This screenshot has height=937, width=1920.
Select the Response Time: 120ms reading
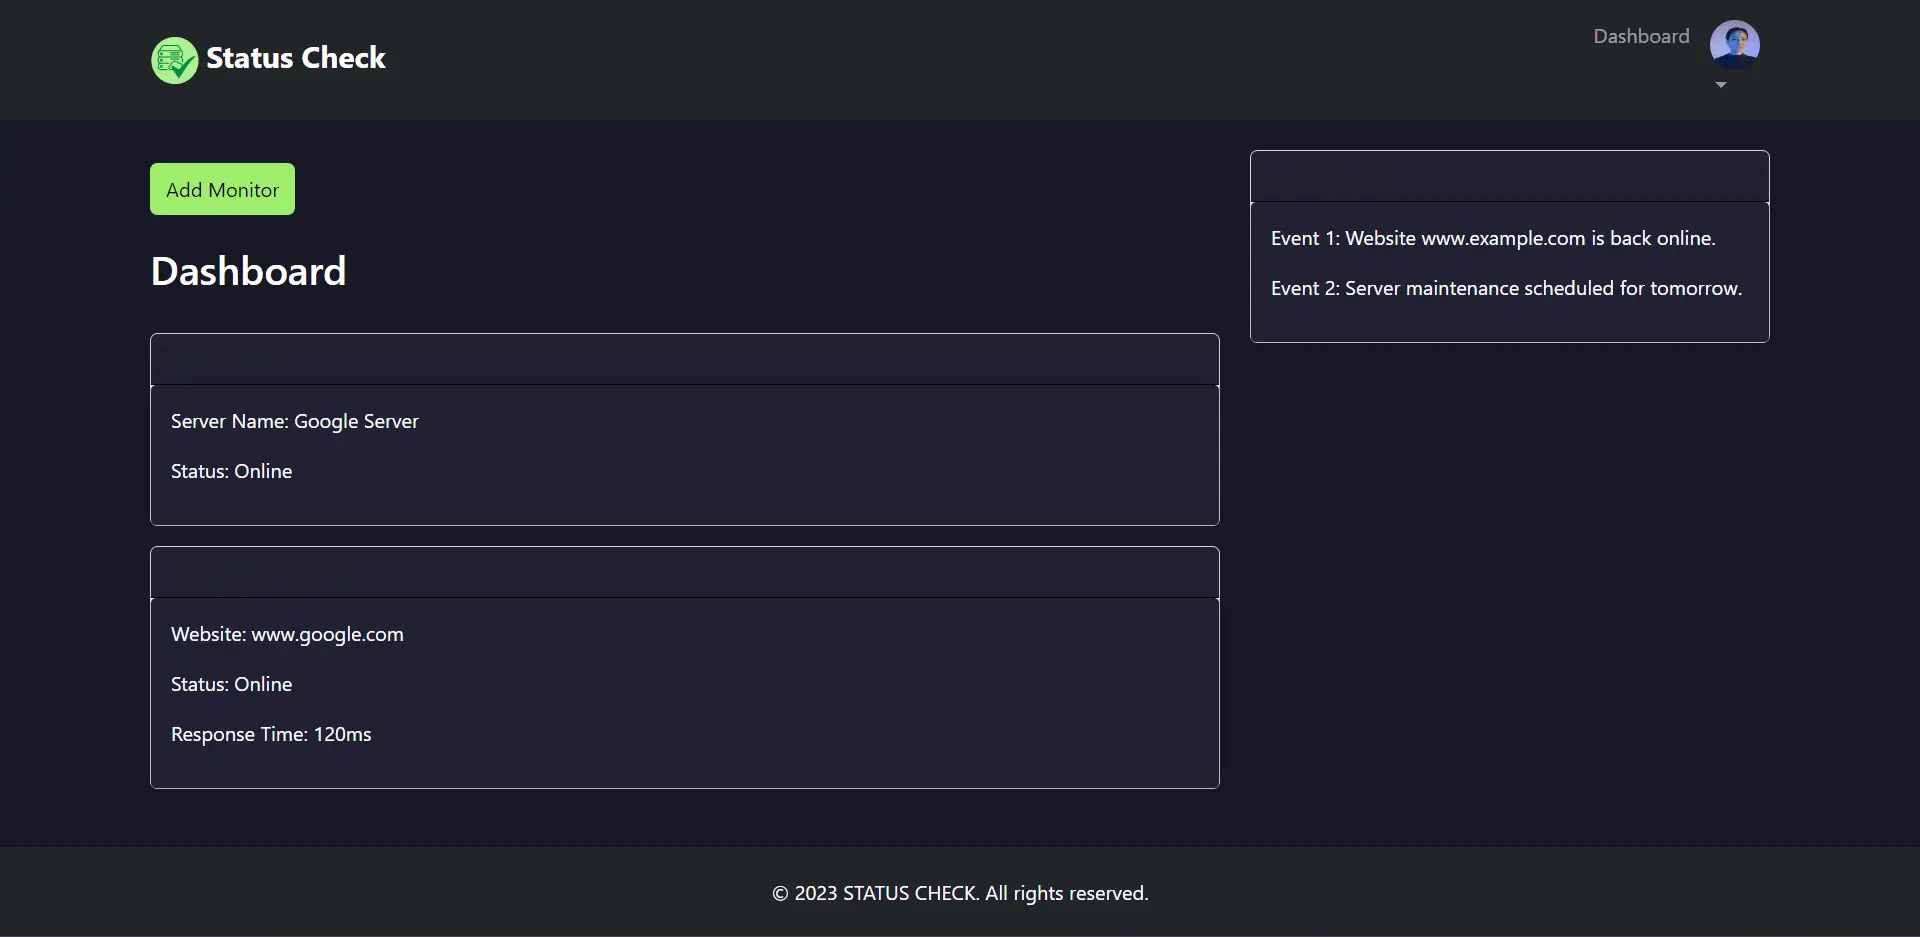271,733
